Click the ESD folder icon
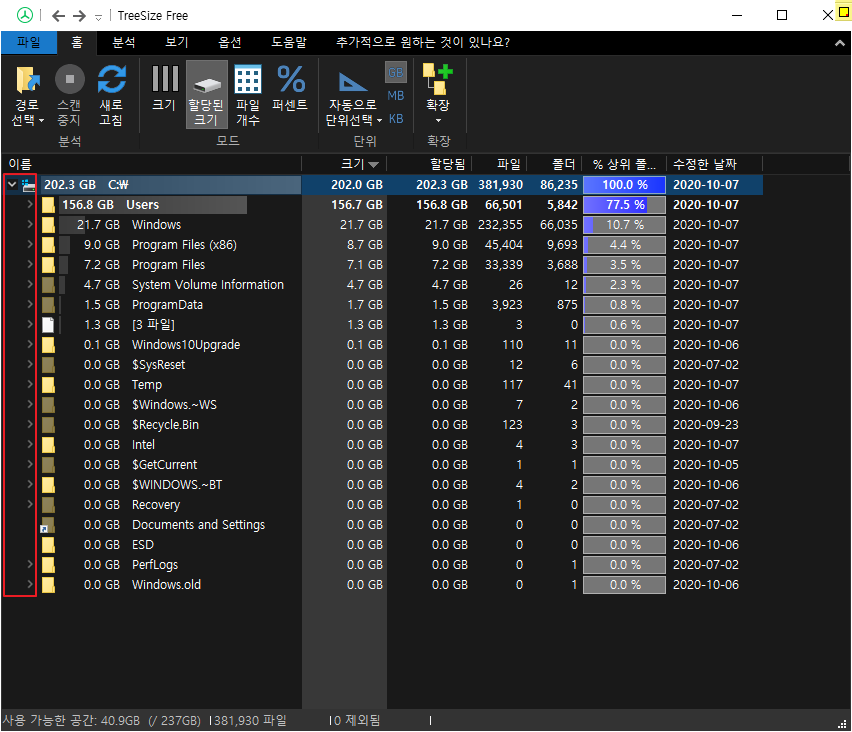The image size is (852, 732). 49,545
